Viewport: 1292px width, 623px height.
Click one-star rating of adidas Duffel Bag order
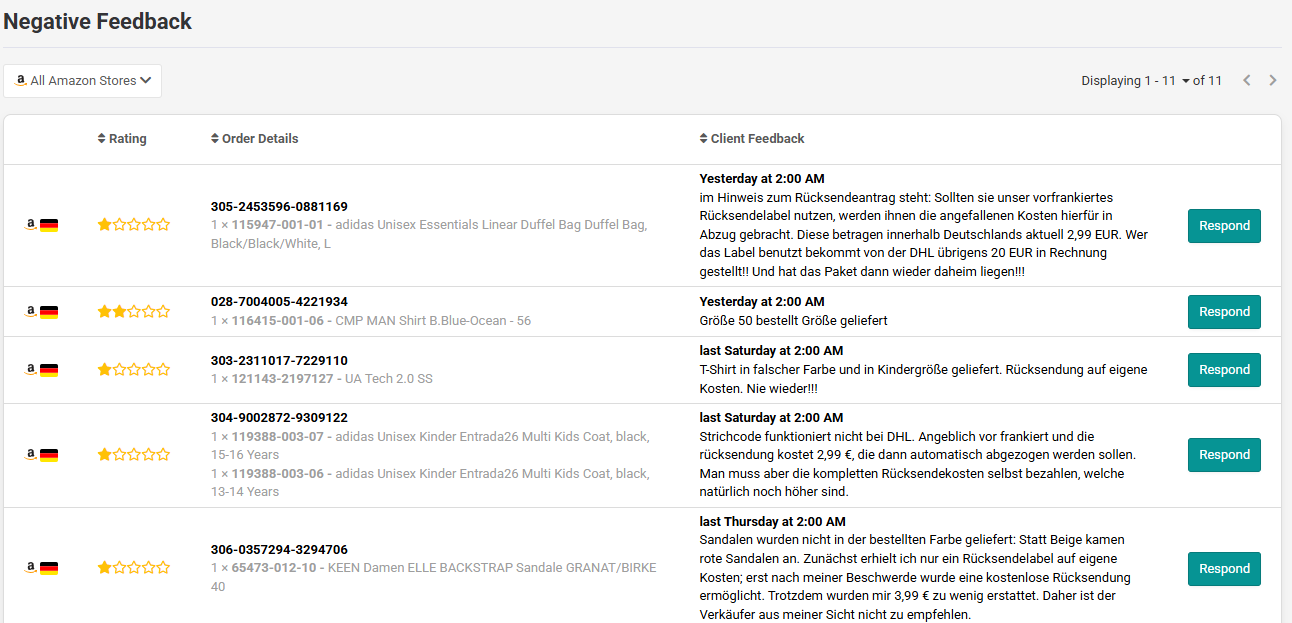[133, 225]
